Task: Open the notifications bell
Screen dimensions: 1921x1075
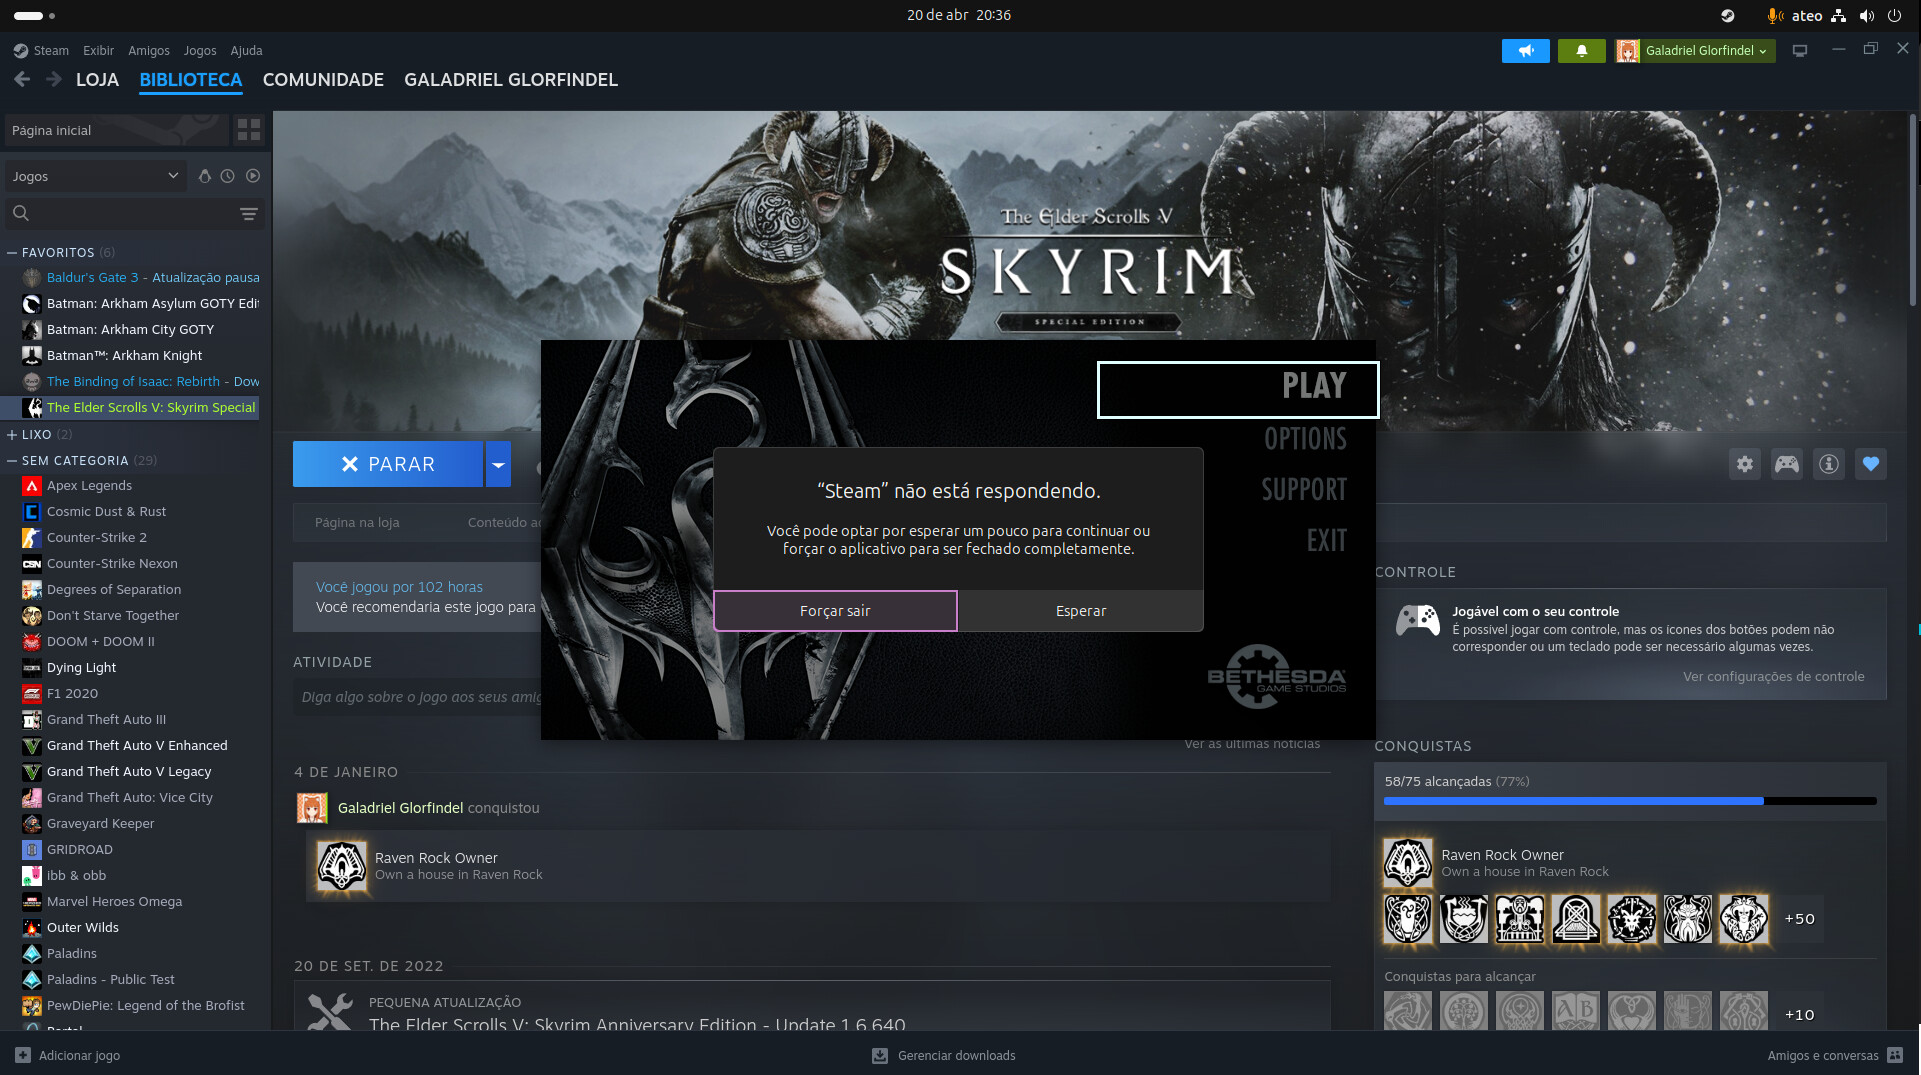Action: click(1582, 51)
